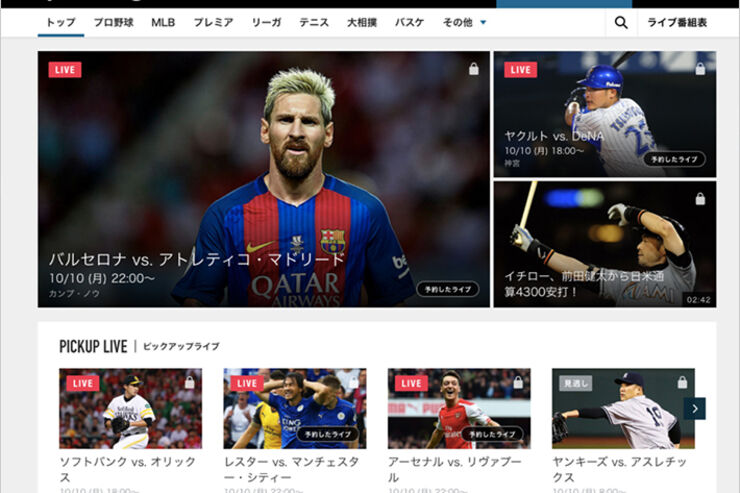The image size is (740, 493).
Task: Expand the その他 dropdown menu
Action: tap(464, 22)
